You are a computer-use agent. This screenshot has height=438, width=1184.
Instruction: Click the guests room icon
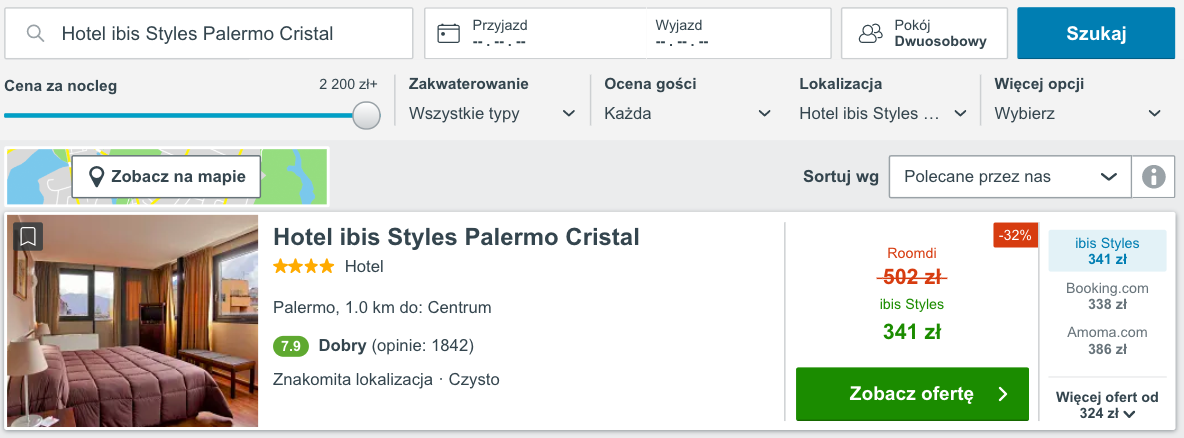tap(871, 33)
